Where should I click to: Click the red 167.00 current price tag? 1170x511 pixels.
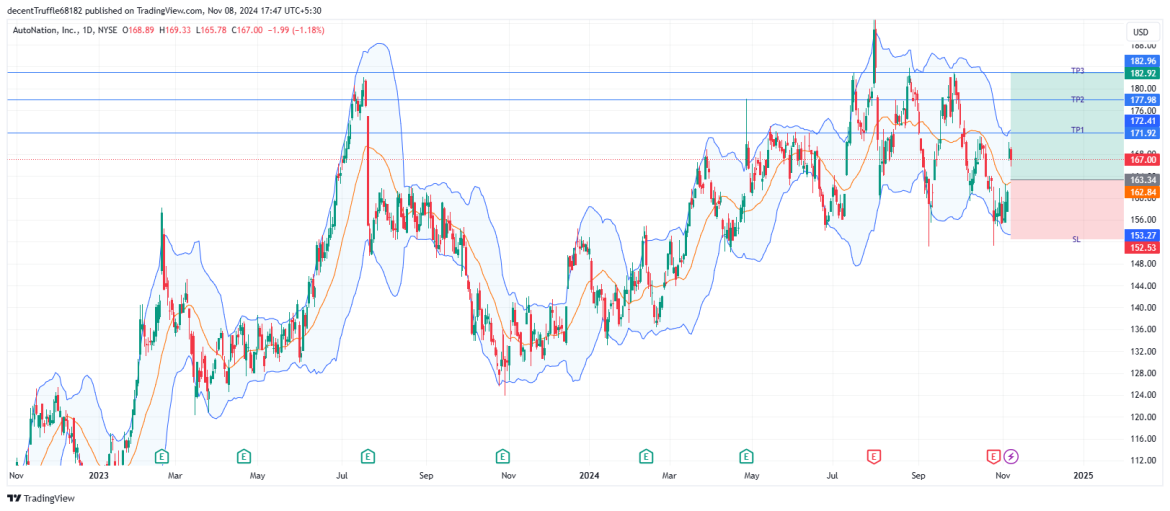1142,160
